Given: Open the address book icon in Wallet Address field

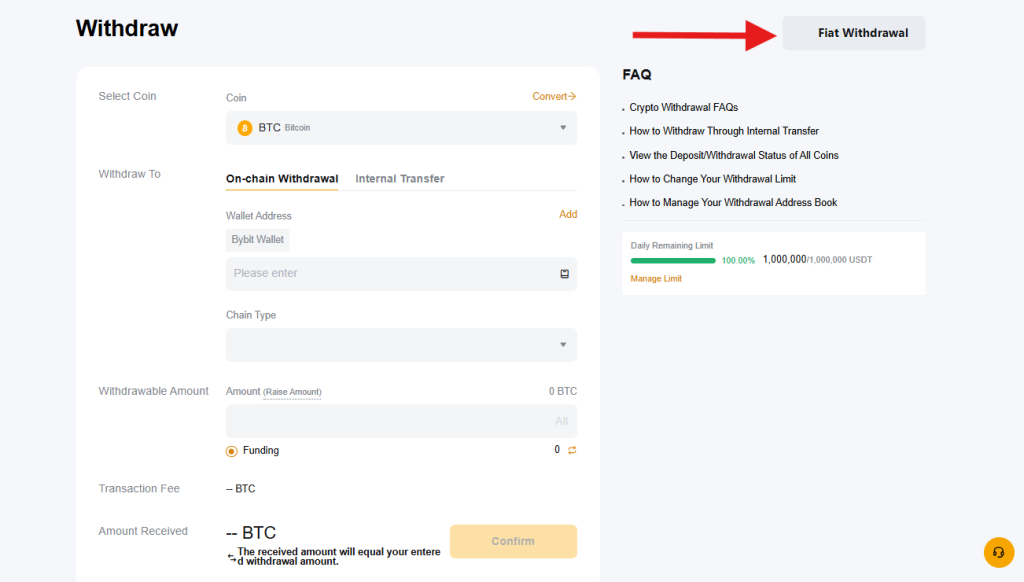Looking at the screenshot, I should coord(563,273).
